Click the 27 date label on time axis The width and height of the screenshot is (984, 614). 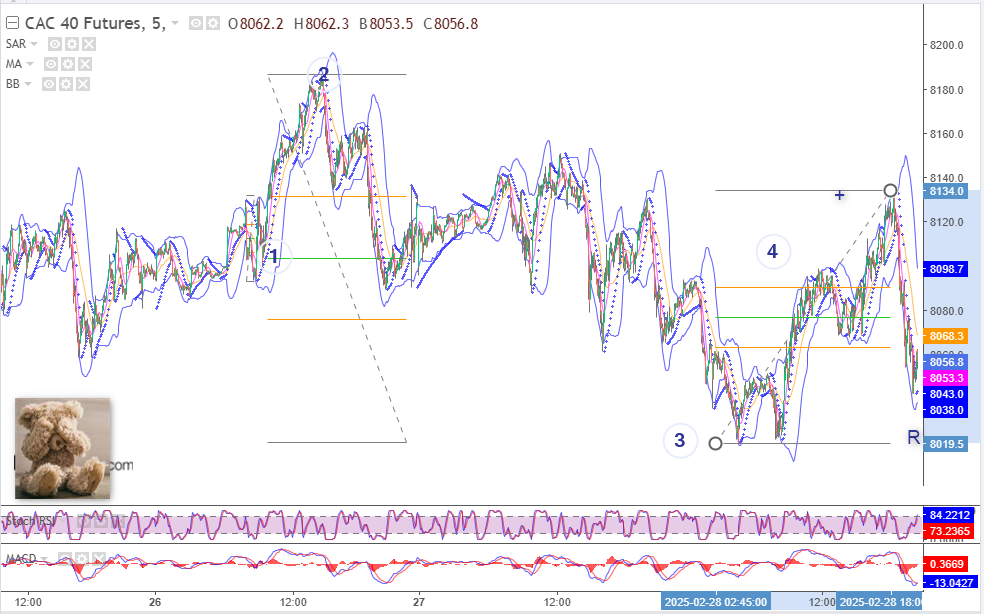(x=419, y=602)
